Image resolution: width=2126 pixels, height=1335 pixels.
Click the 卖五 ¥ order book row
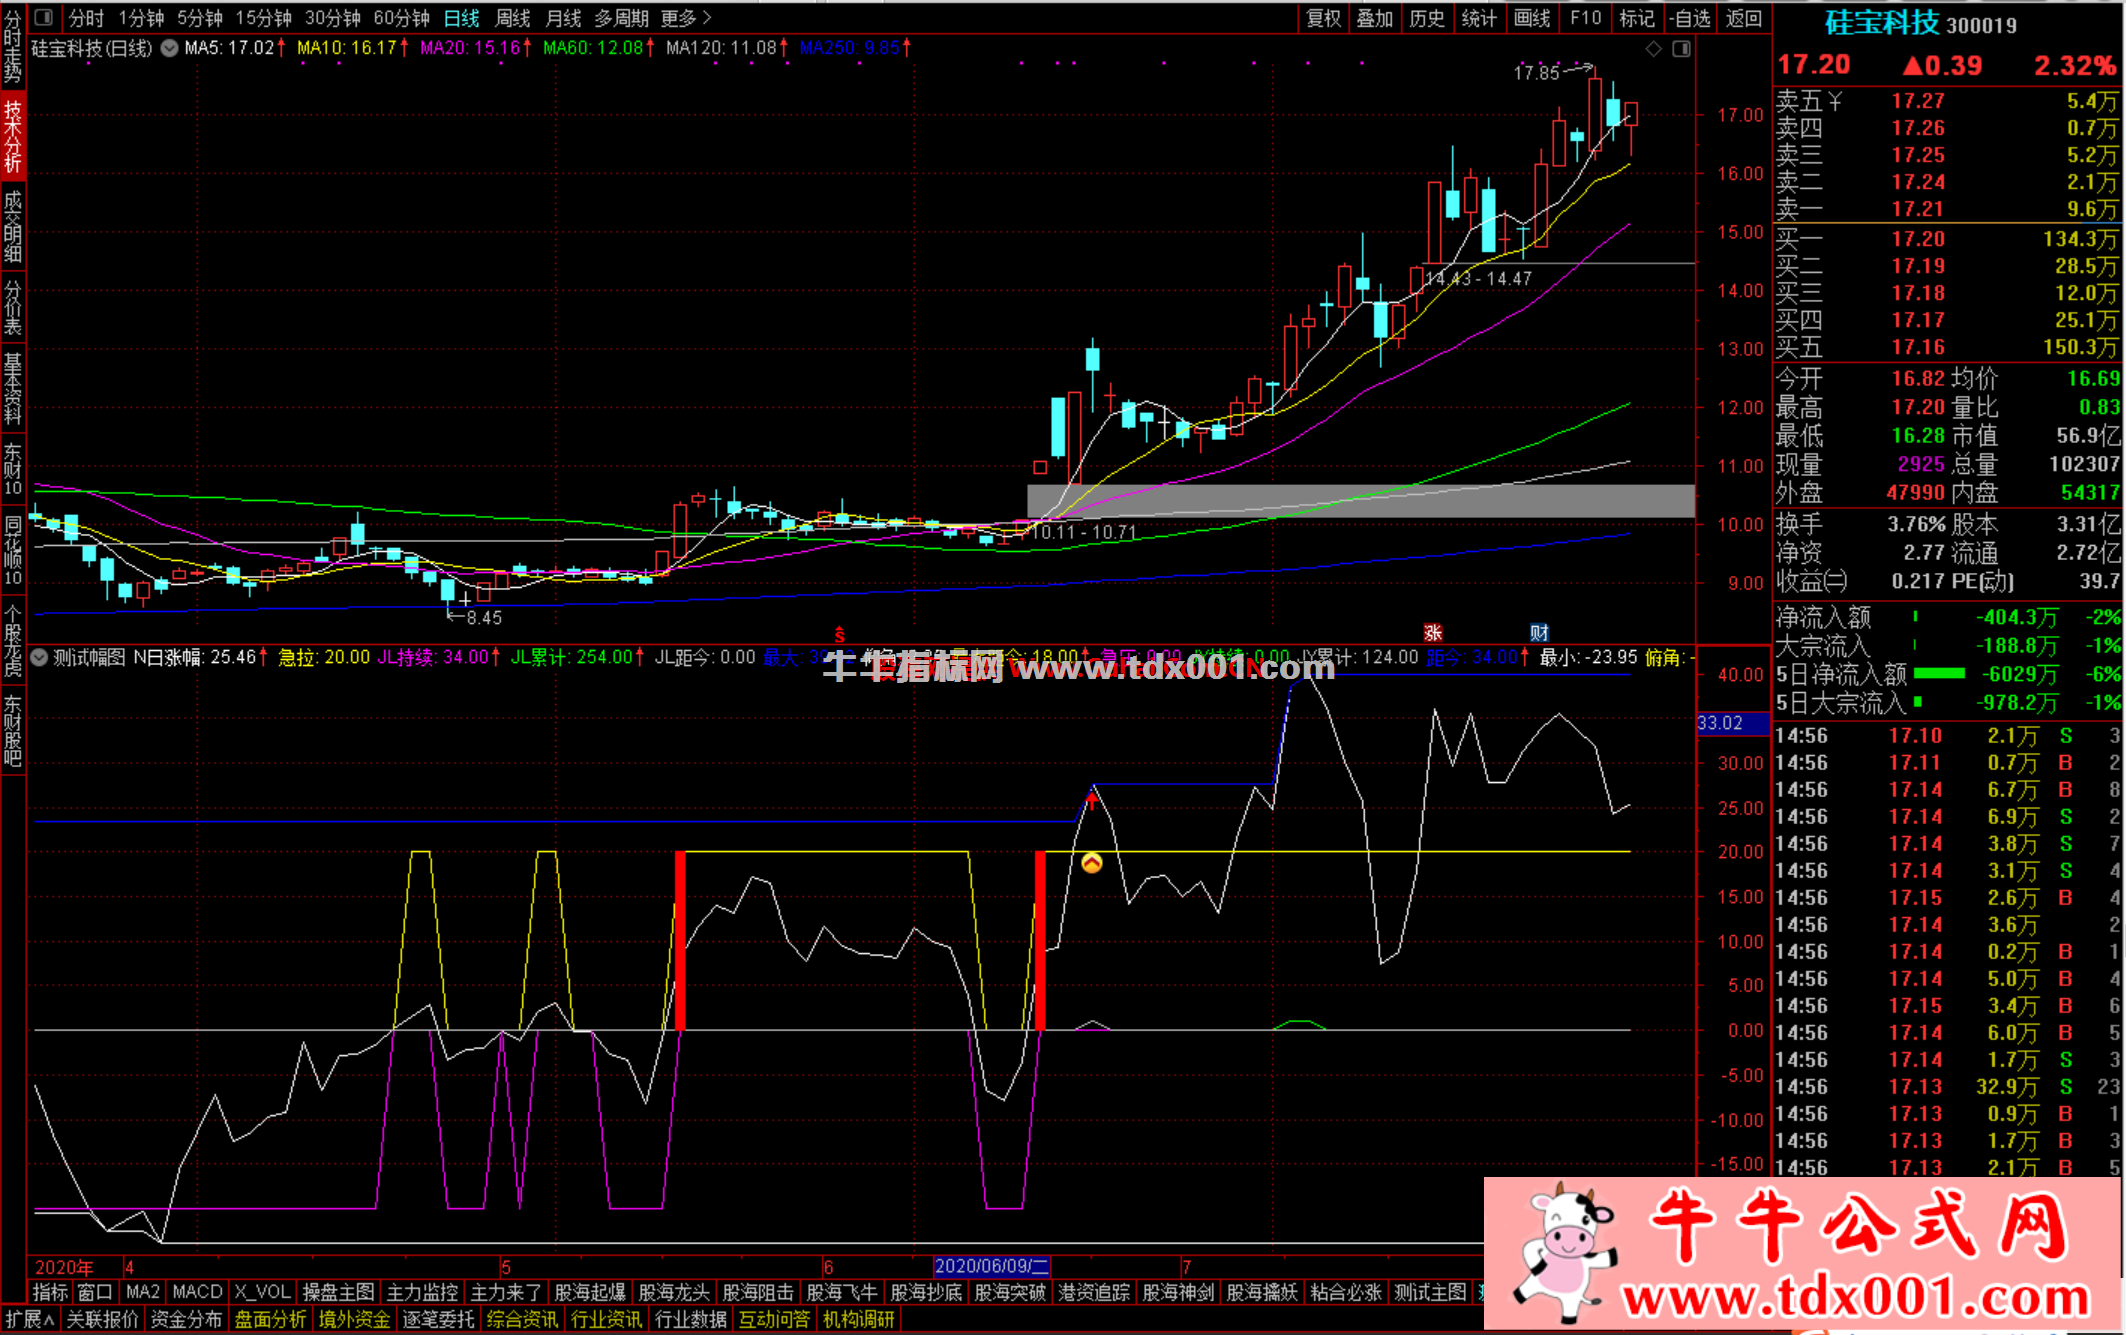click(1947, 101)
